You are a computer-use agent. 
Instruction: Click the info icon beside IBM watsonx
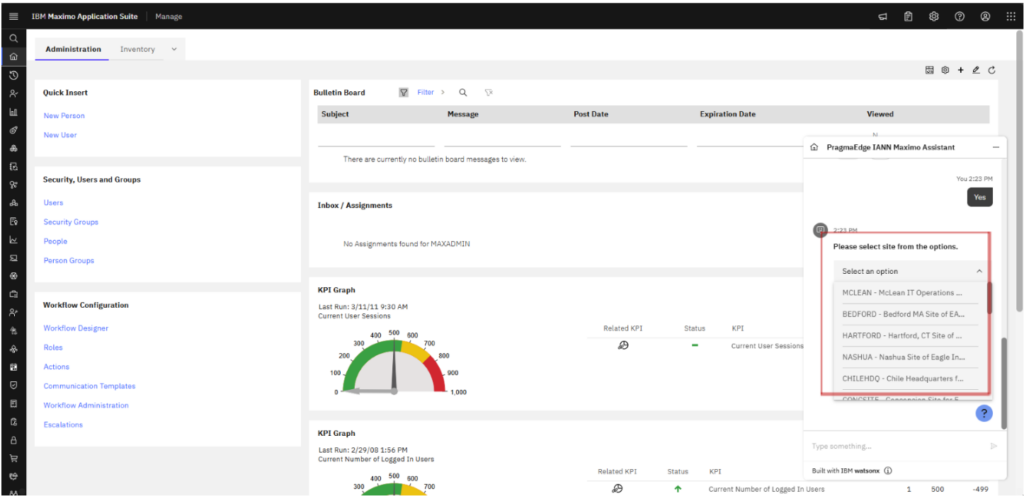click(888, 471)
